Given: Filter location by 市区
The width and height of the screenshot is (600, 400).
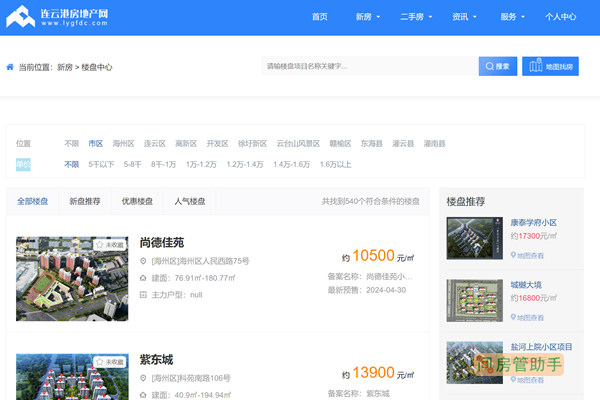Looking at the screenshot, I should click(96, 144).
